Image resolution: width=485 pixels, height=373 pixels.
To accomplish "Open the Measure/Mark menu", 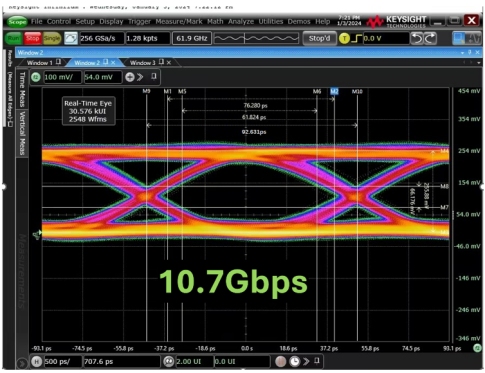I will click(x=179, y=22).
